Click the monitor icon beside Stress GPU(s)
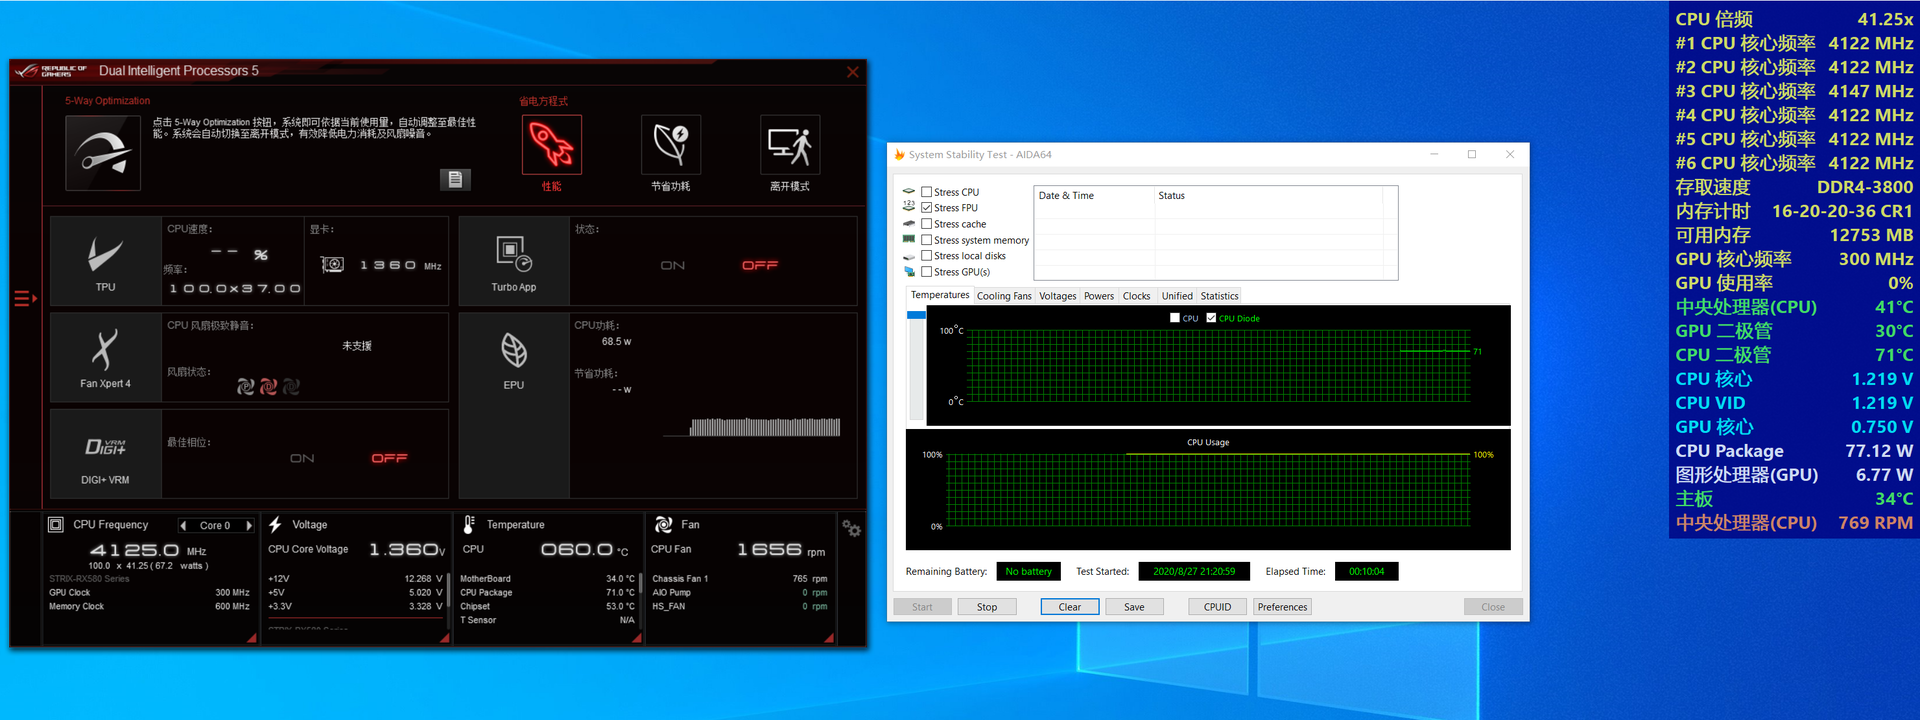1920x720 pixels. pos(909,271)
